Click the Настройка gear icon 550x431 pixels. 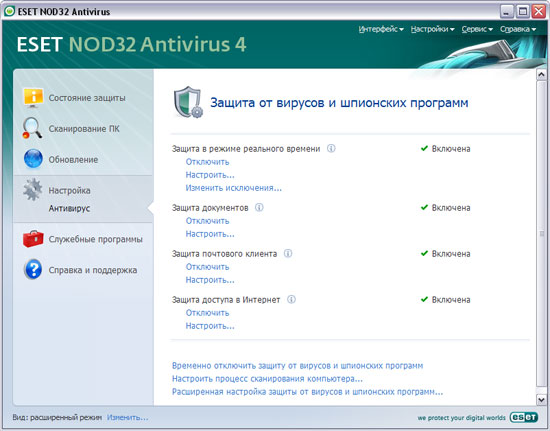click(33, 189)
